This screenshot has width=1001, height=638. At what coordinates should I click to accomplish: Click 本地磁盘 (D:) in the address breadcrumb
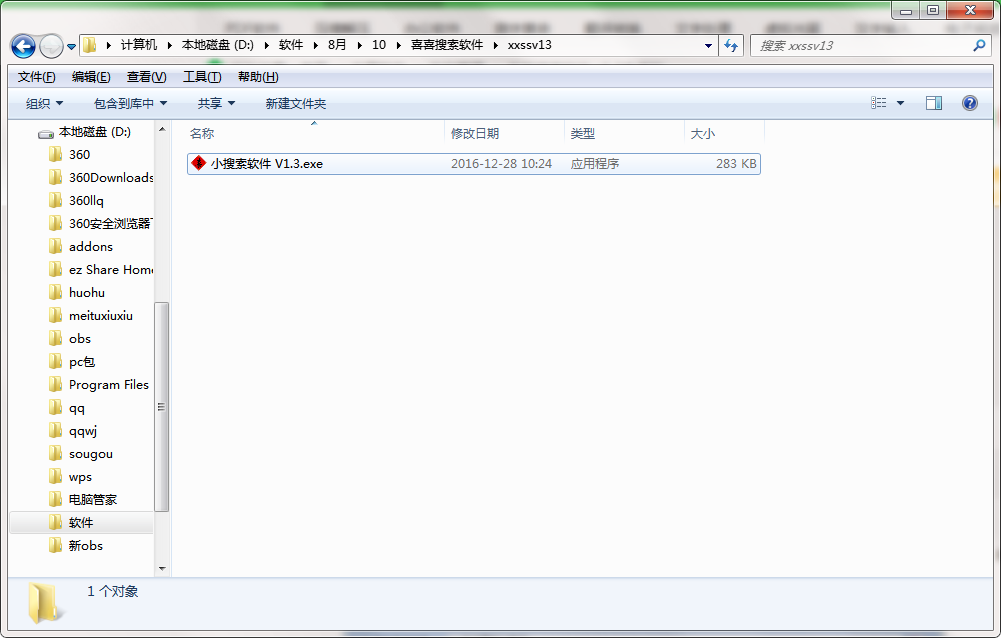click(218, 45)
